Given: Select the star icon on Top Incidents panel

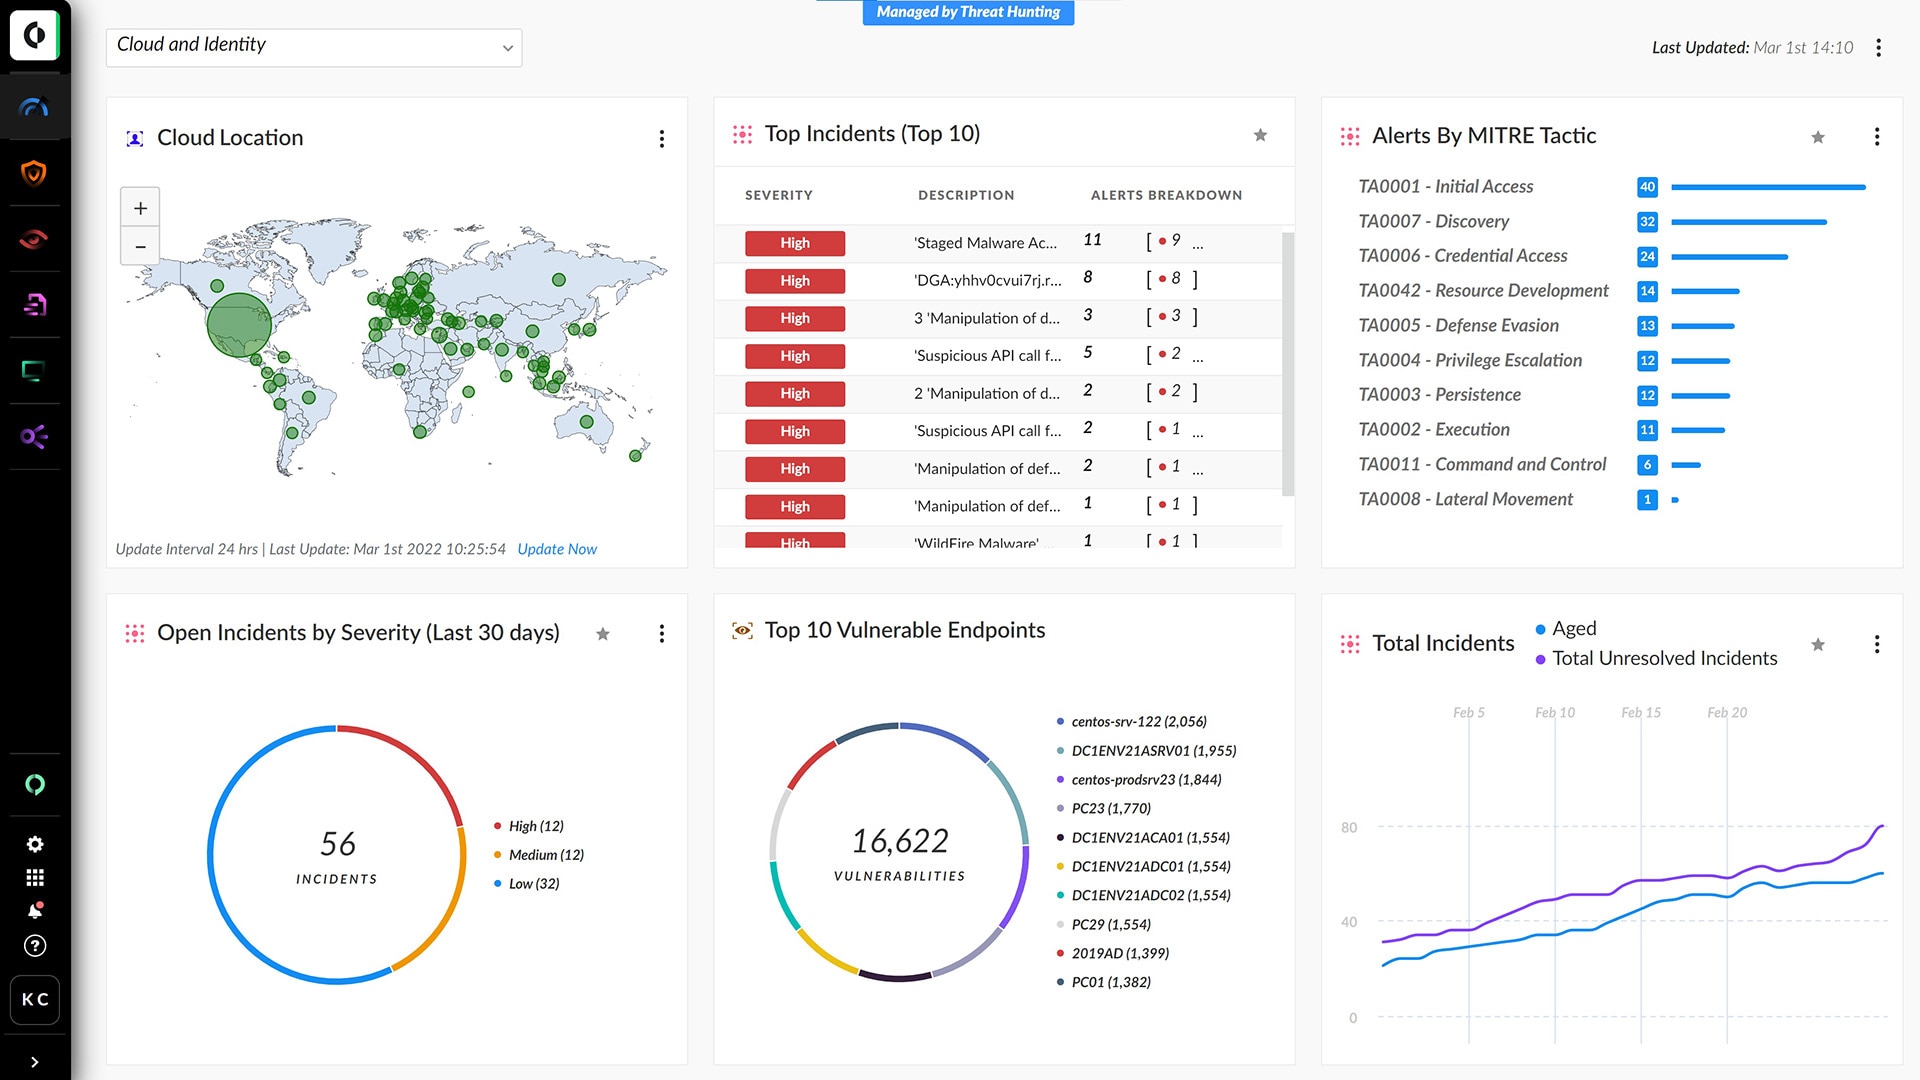Looking at the screenshot, I should [x=1257, y=135].
